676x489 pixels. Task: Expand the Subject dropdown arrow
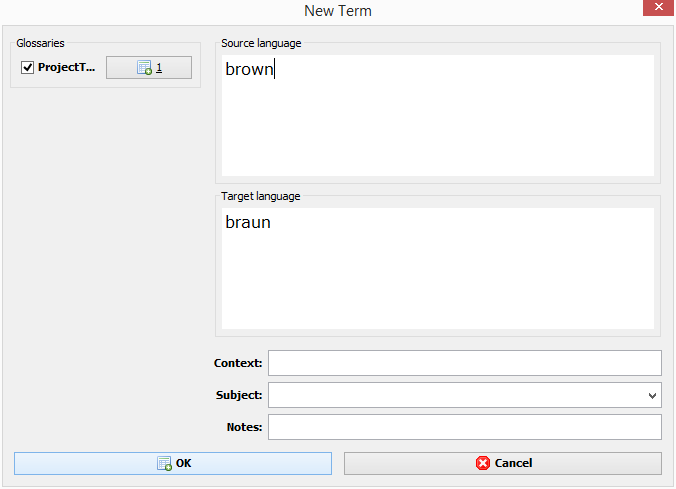click(653, 395)
